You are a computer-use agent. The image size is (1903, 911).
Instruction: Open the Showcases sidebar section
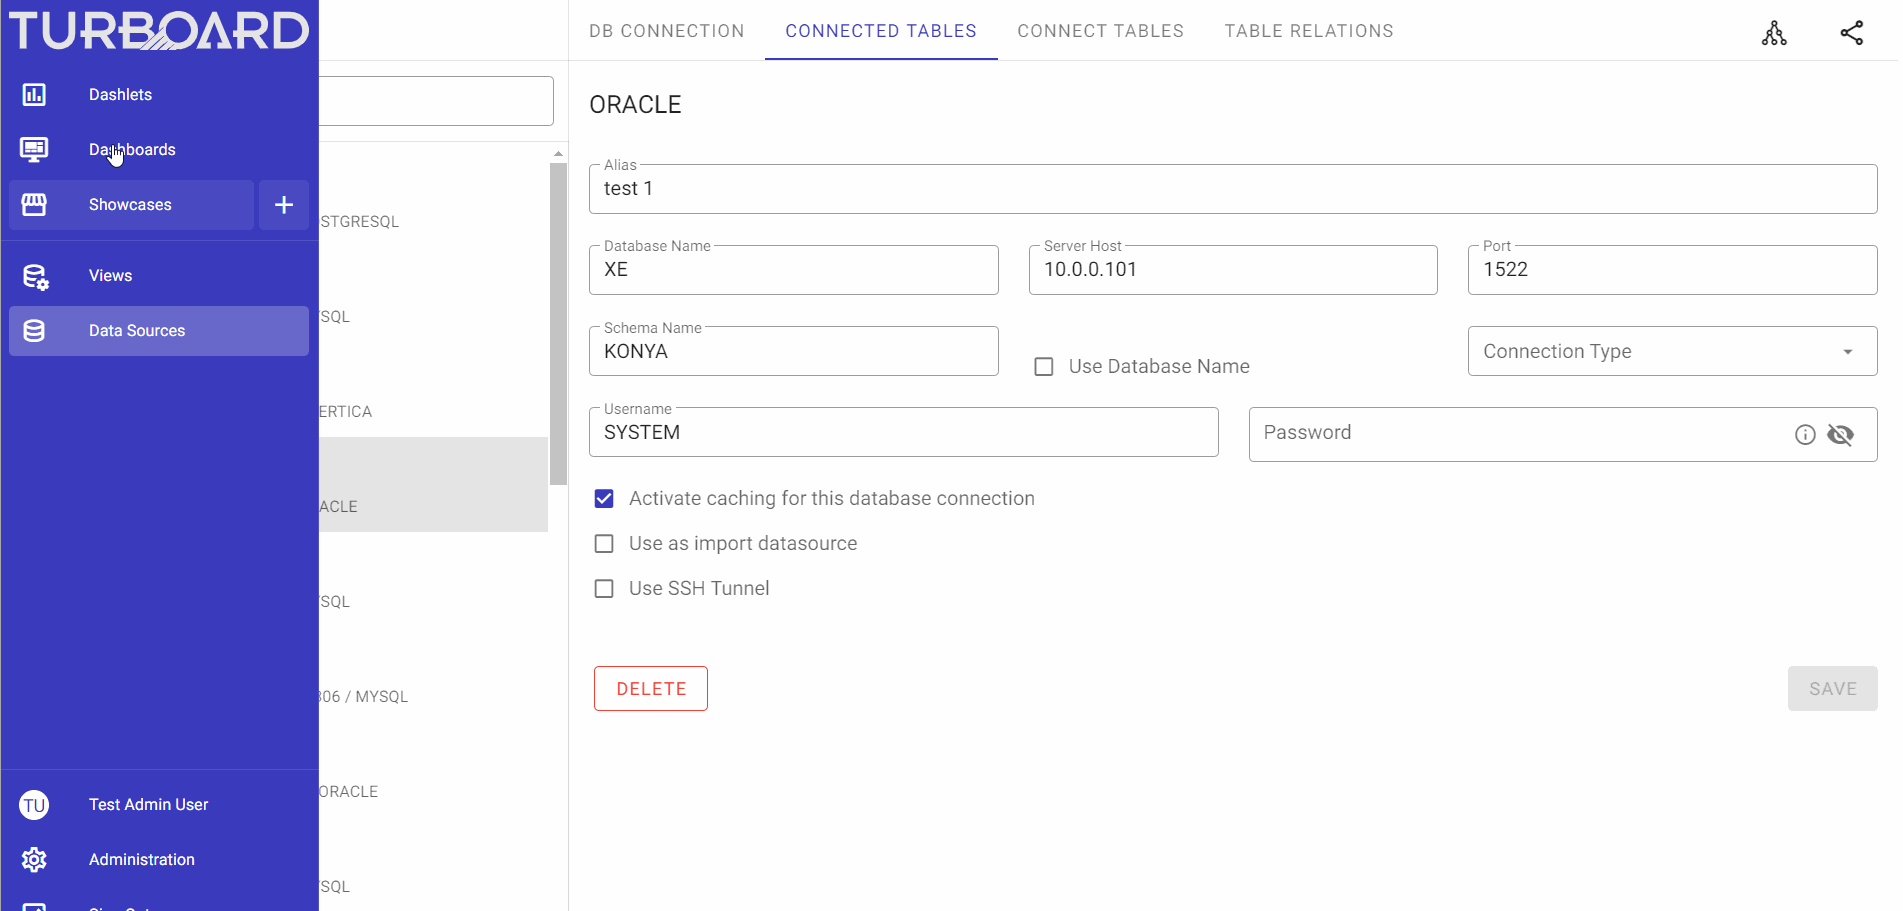tap(131, 205)
